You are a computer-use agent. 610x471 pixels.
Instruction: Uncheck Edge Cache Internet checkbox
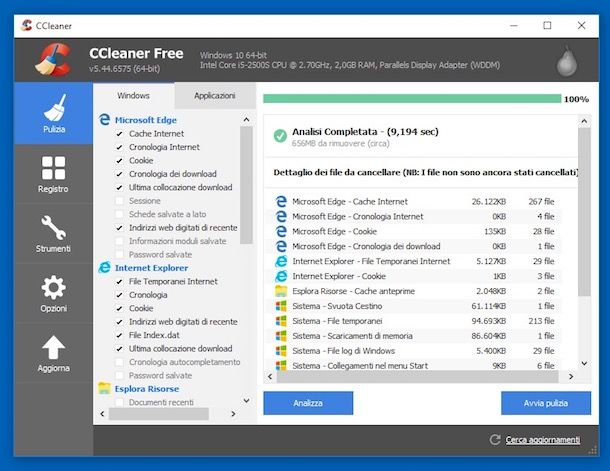click(x=119, y=134)
